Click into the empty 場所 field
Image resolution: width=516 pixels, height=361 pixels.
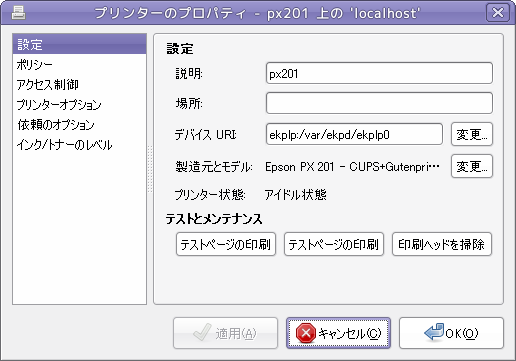[x=379, y=103]
